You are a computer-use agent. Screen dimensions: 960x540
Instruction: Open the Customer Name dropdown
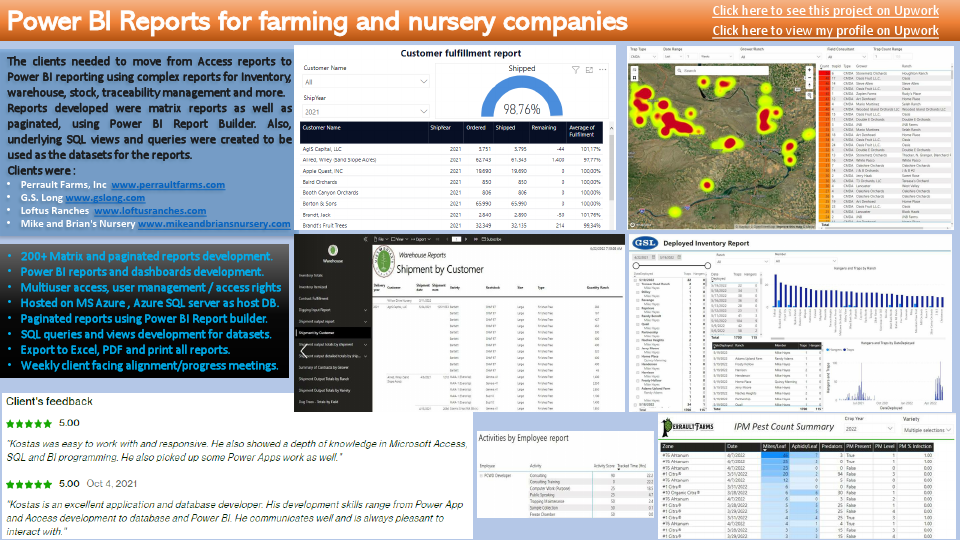pos(365,81)
